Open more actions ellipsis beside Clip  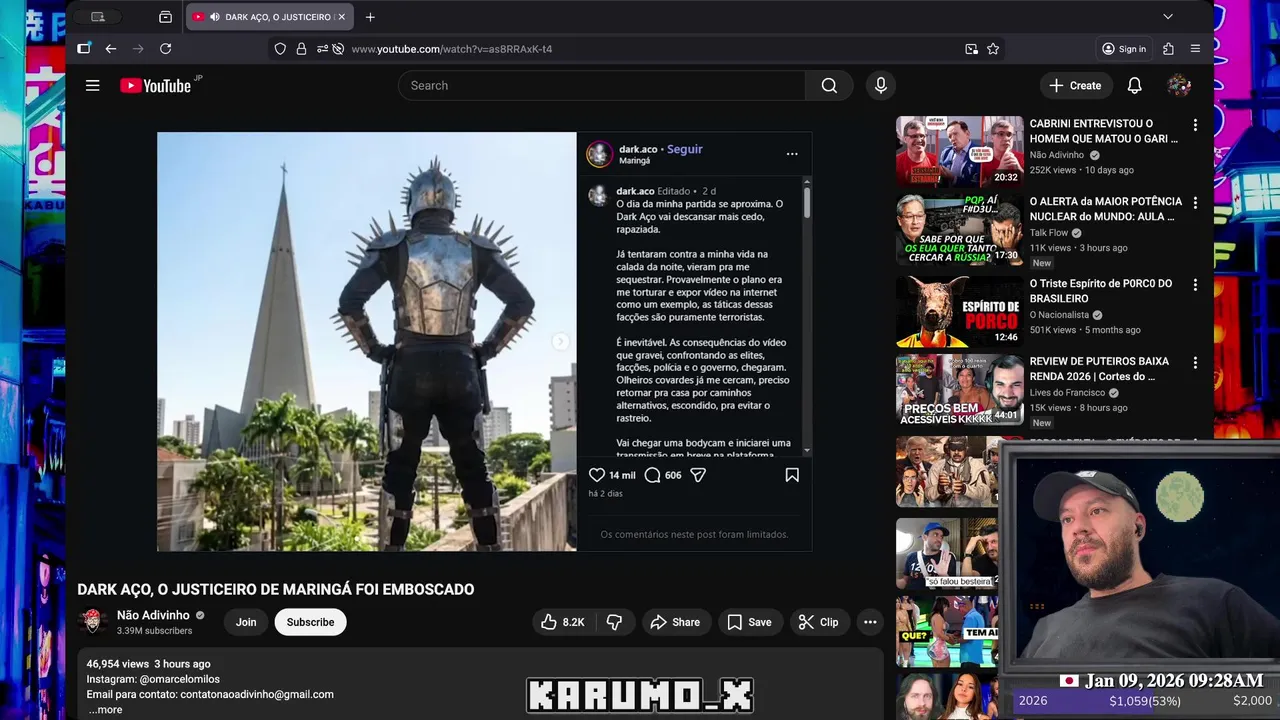[x=870, y=622]
